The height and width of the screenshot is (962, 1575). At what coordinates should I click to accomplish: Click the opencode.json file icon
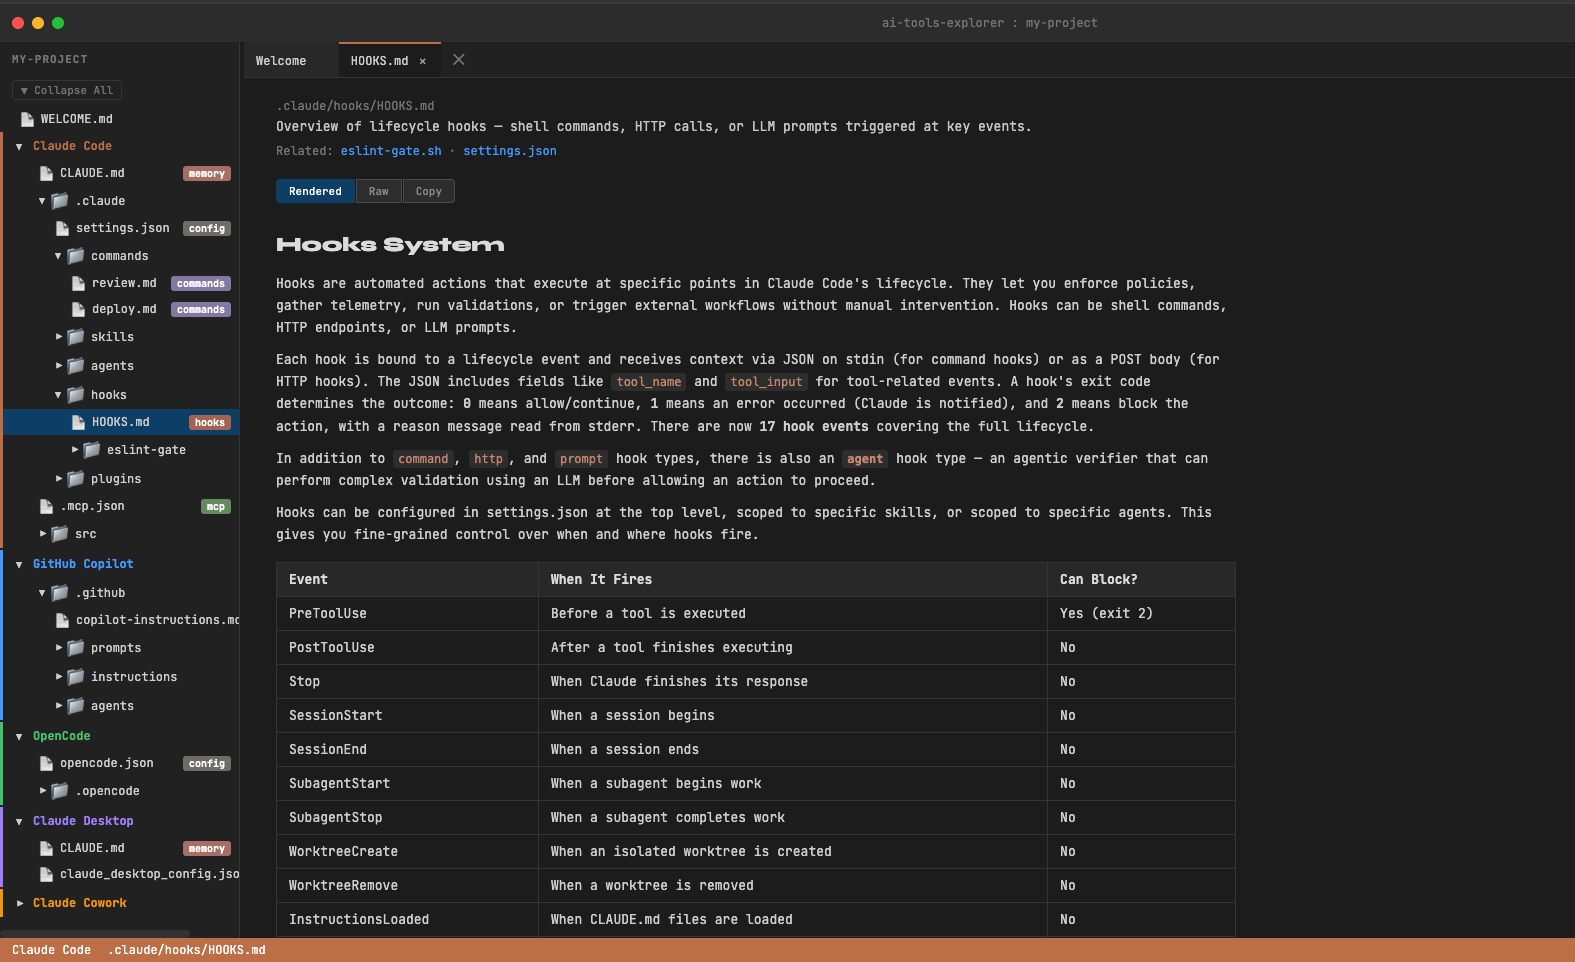tap(46, 763)
